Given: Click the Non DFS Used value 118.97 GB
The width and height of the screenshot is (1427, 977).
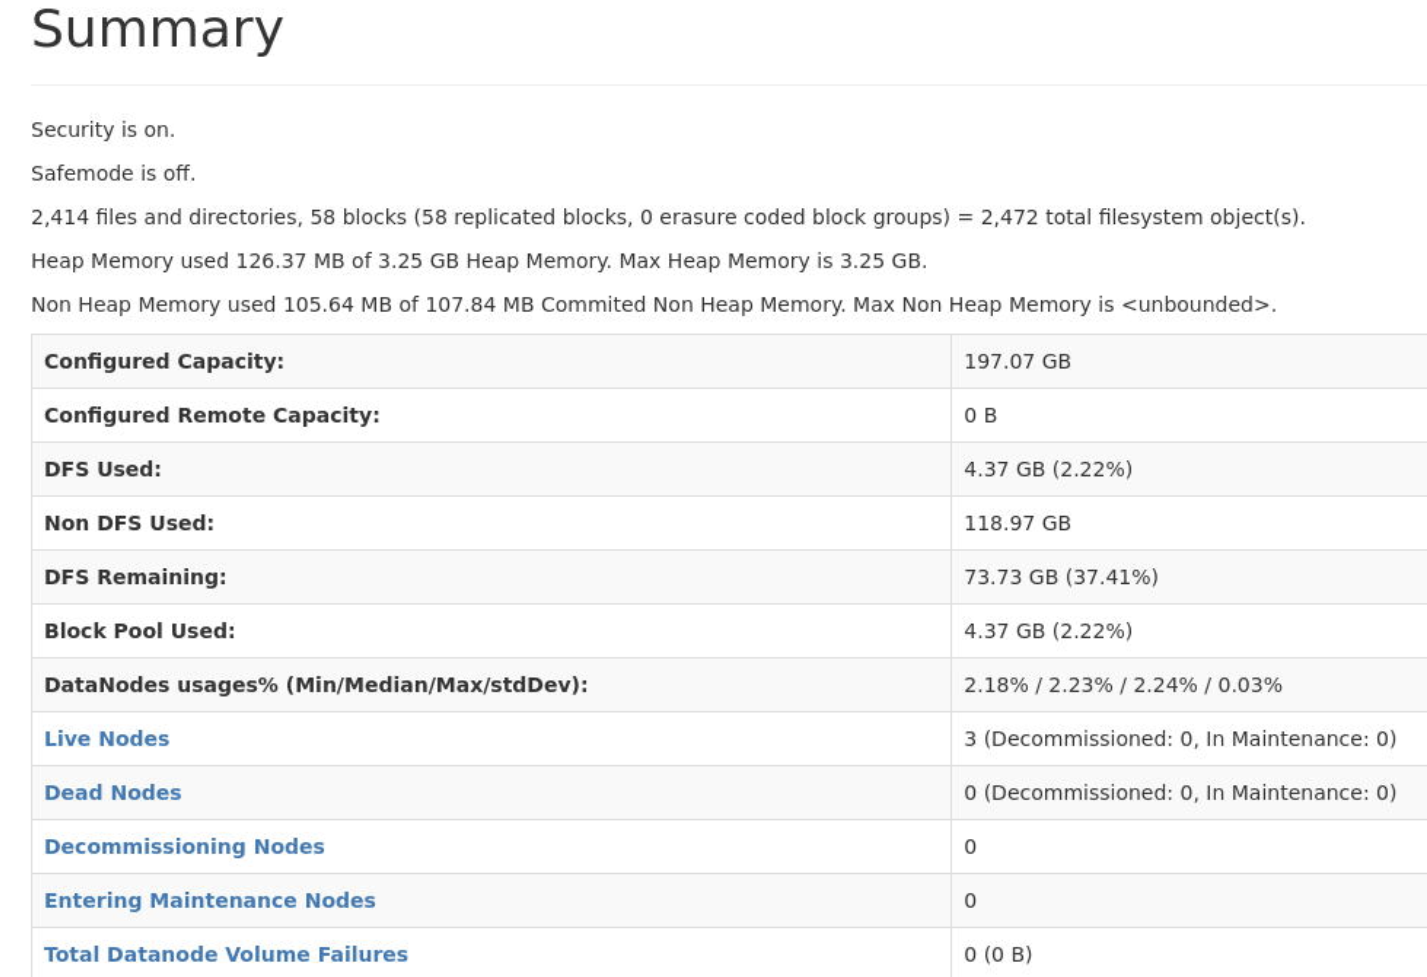Looking at the screenshot, I should coord(1017,523).
